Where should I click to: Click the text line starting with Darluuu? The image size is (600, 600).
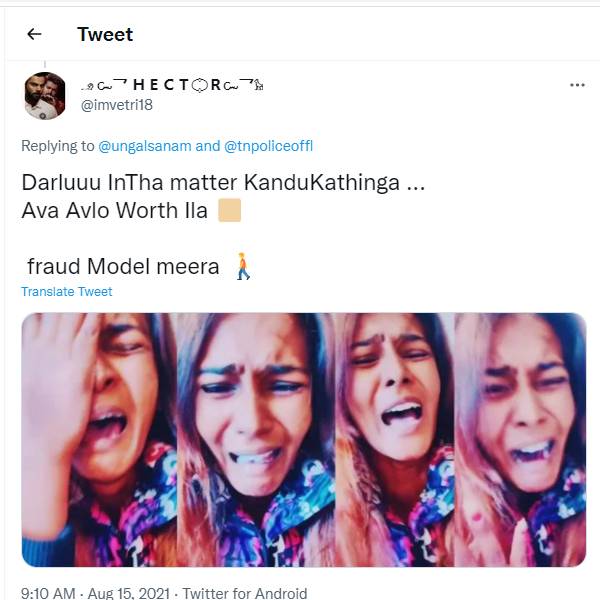point(213,185)
